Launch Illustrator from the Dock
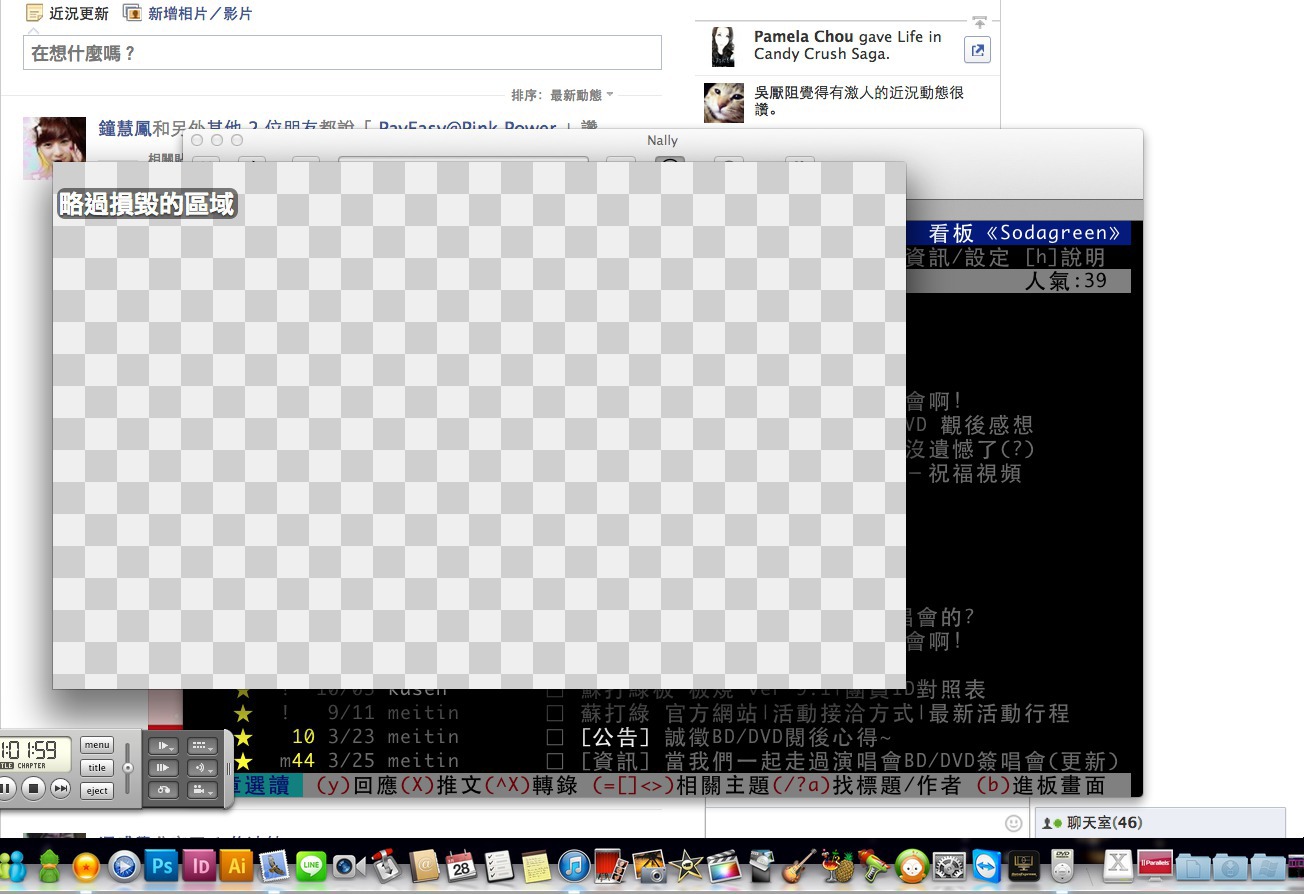 (x=237, y=866)
